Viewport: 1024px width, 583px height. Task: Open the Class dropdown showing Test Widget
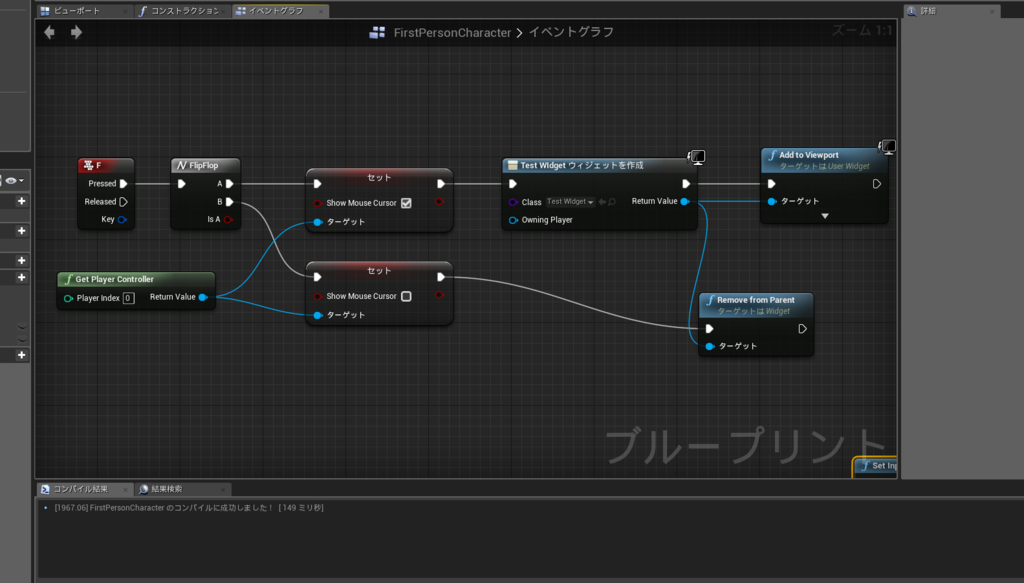pos(570,202)
